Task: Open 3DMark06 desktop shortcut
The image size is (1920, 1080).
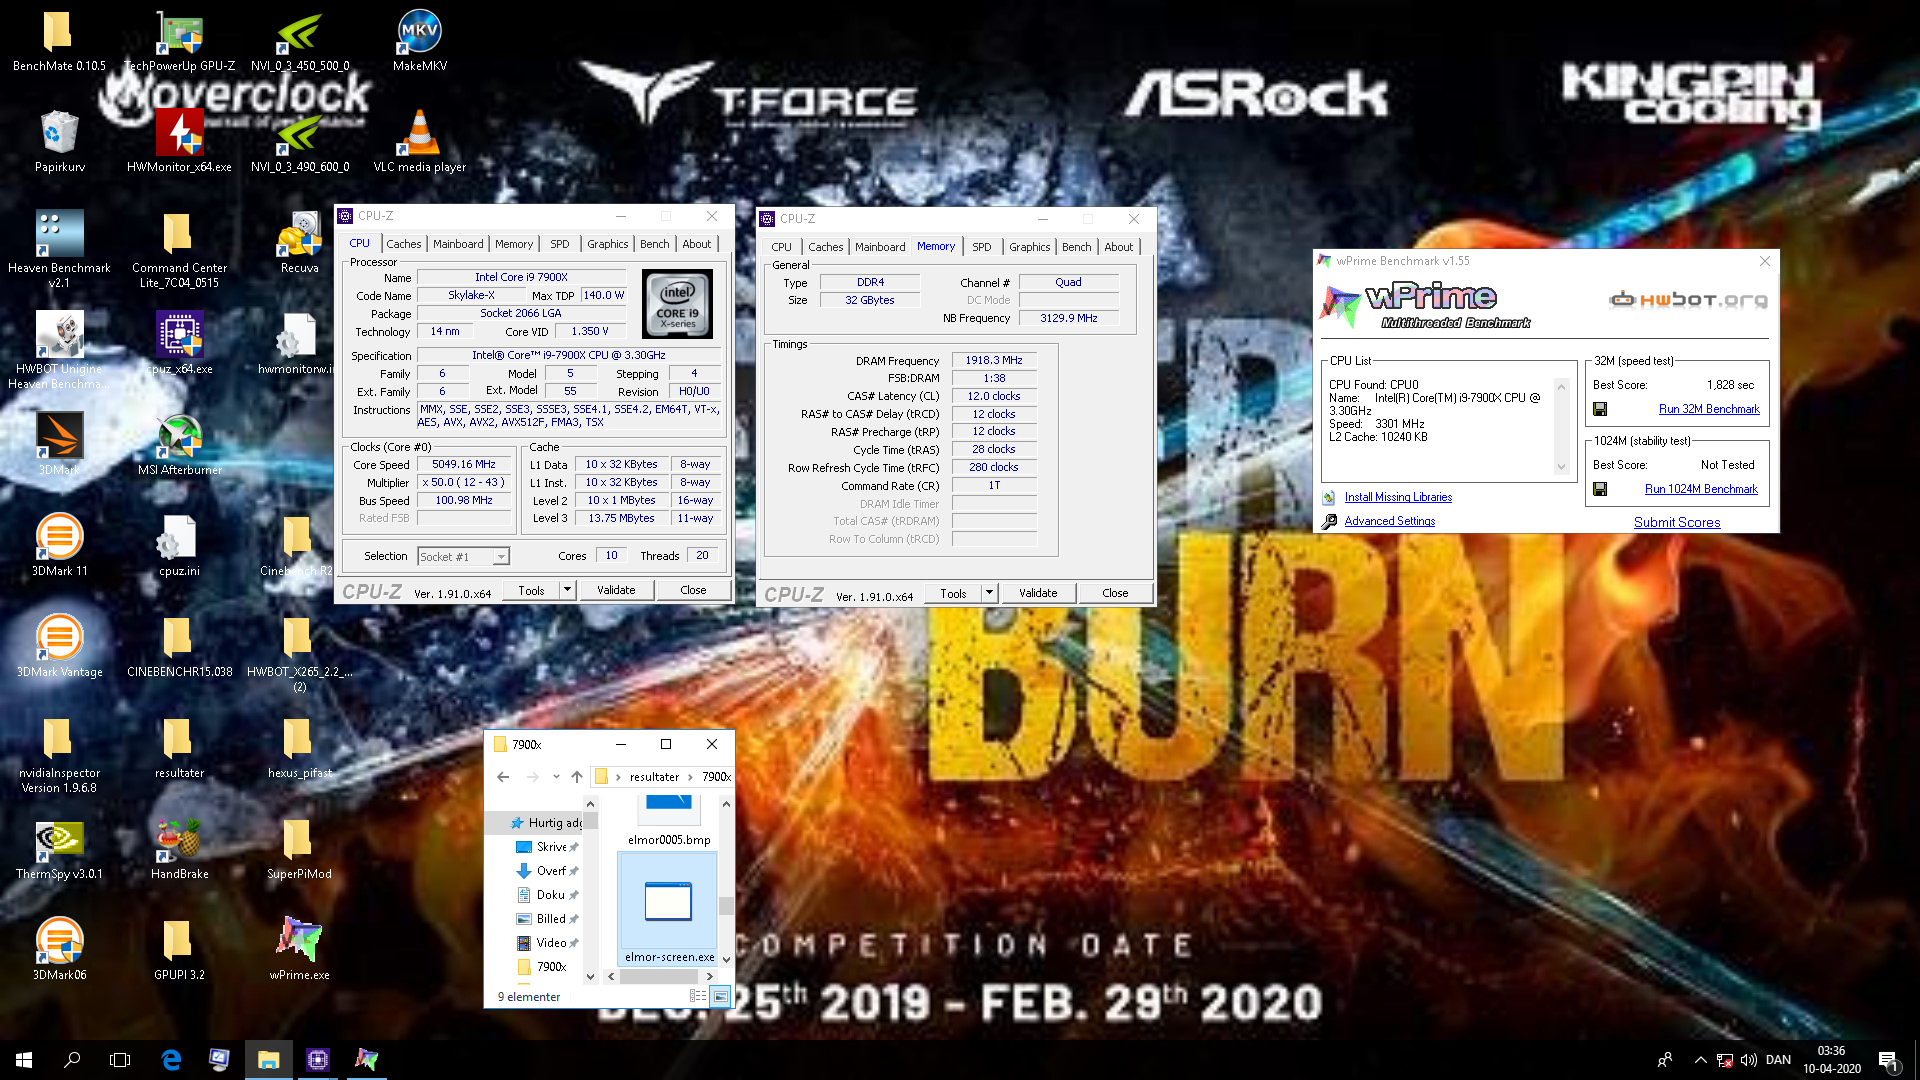Action: pos(59,950)
